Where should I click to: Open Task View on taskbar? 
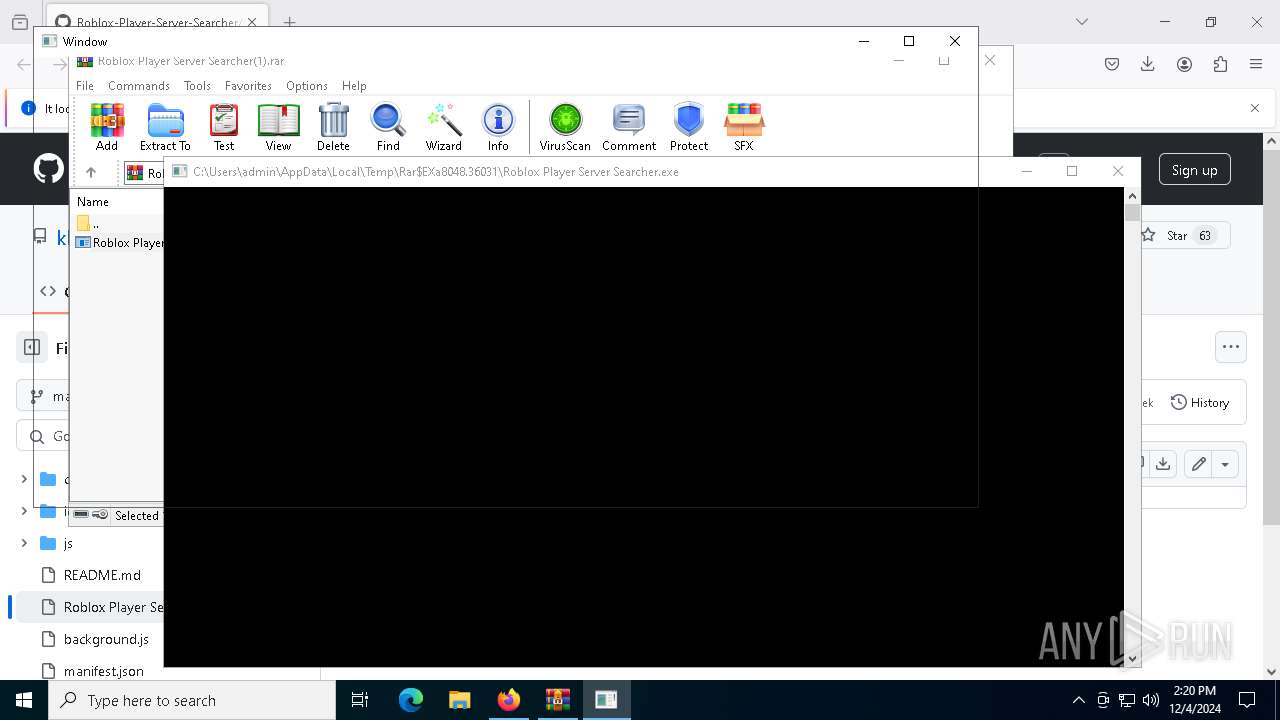(x=360, y=700)
